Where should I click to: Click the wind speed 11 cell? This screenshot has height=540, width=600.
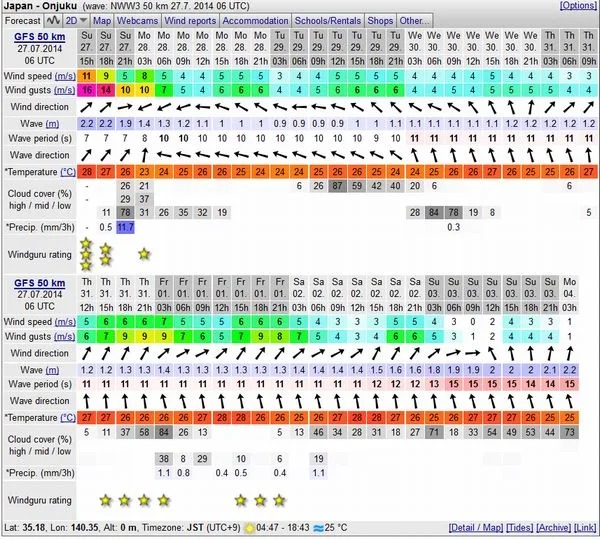pos(86,76)
